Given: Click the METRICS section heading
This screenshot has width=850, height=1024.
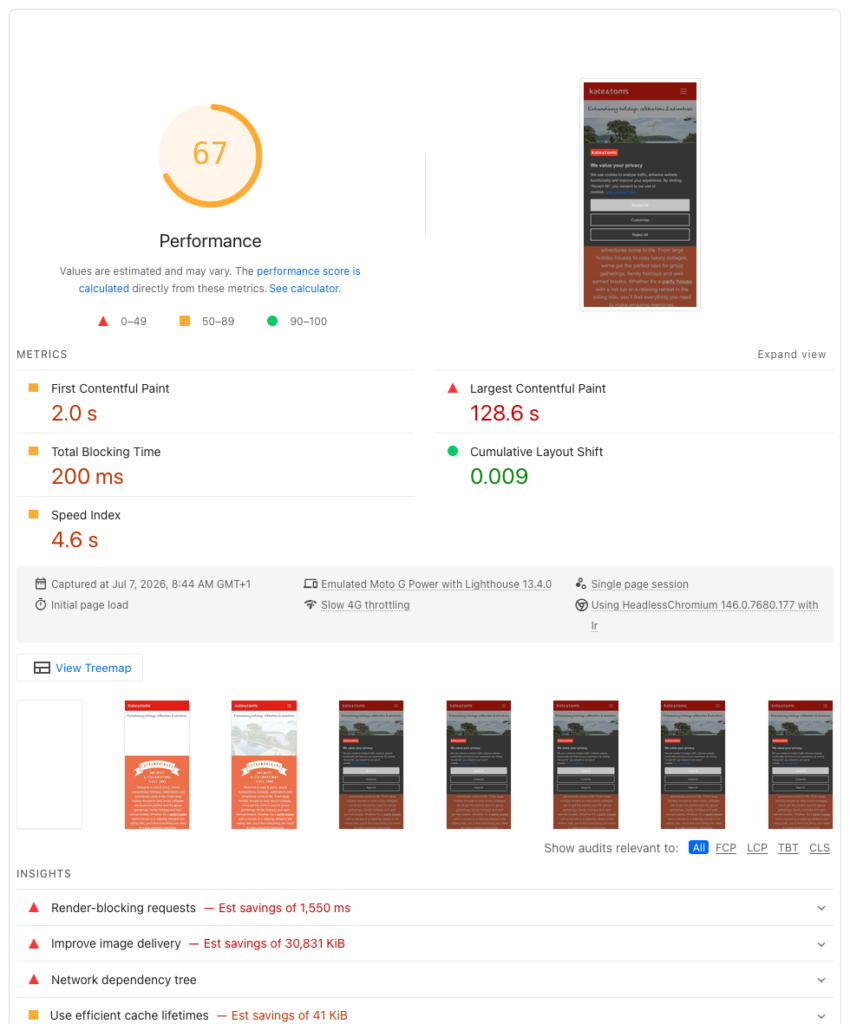Looking at the screenshot, I should 42,354.
